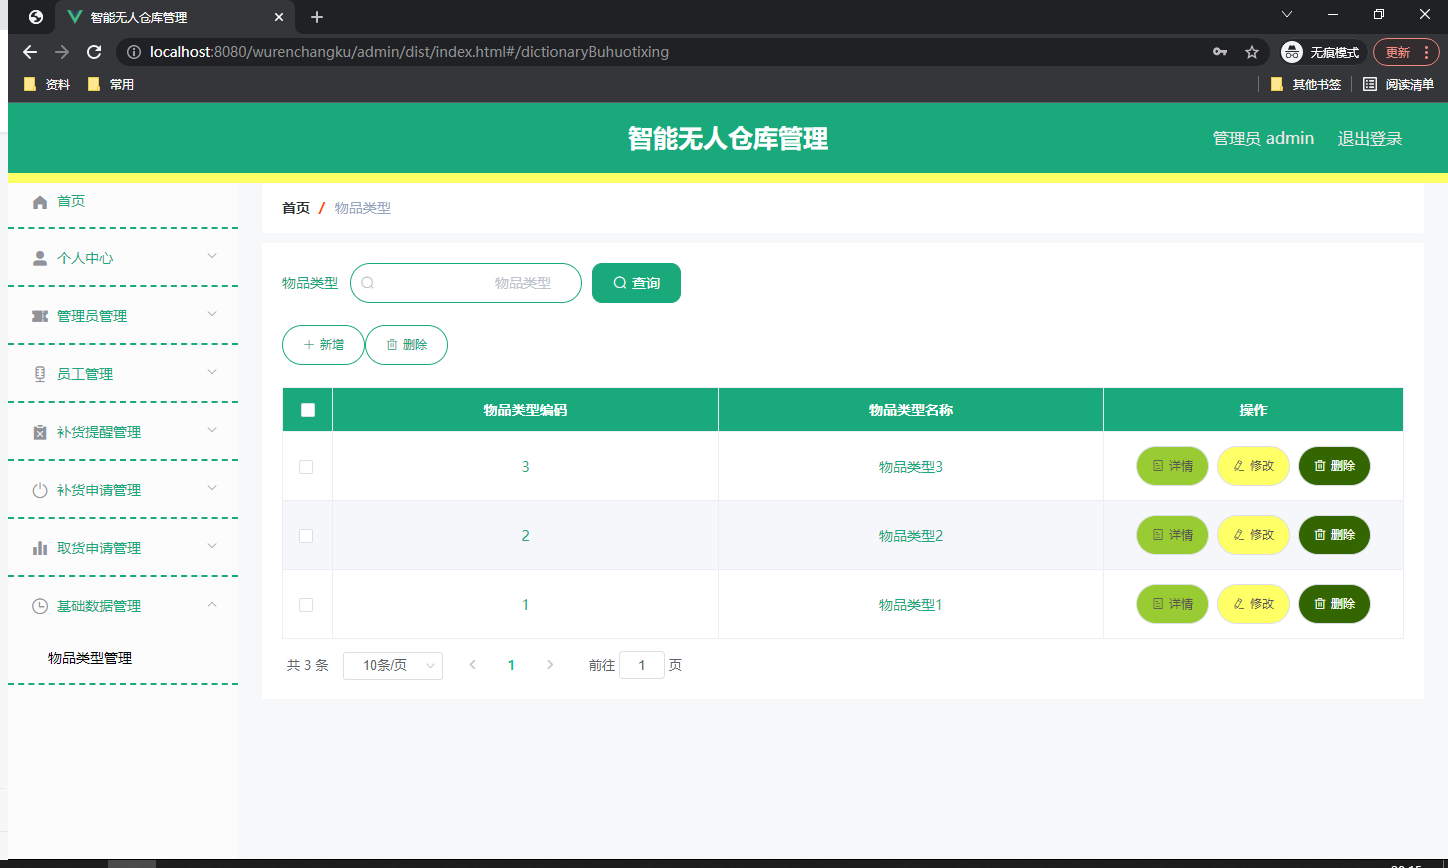
Task: Click the 删除 batch delete button above the table
Action: tap(406, 345)
